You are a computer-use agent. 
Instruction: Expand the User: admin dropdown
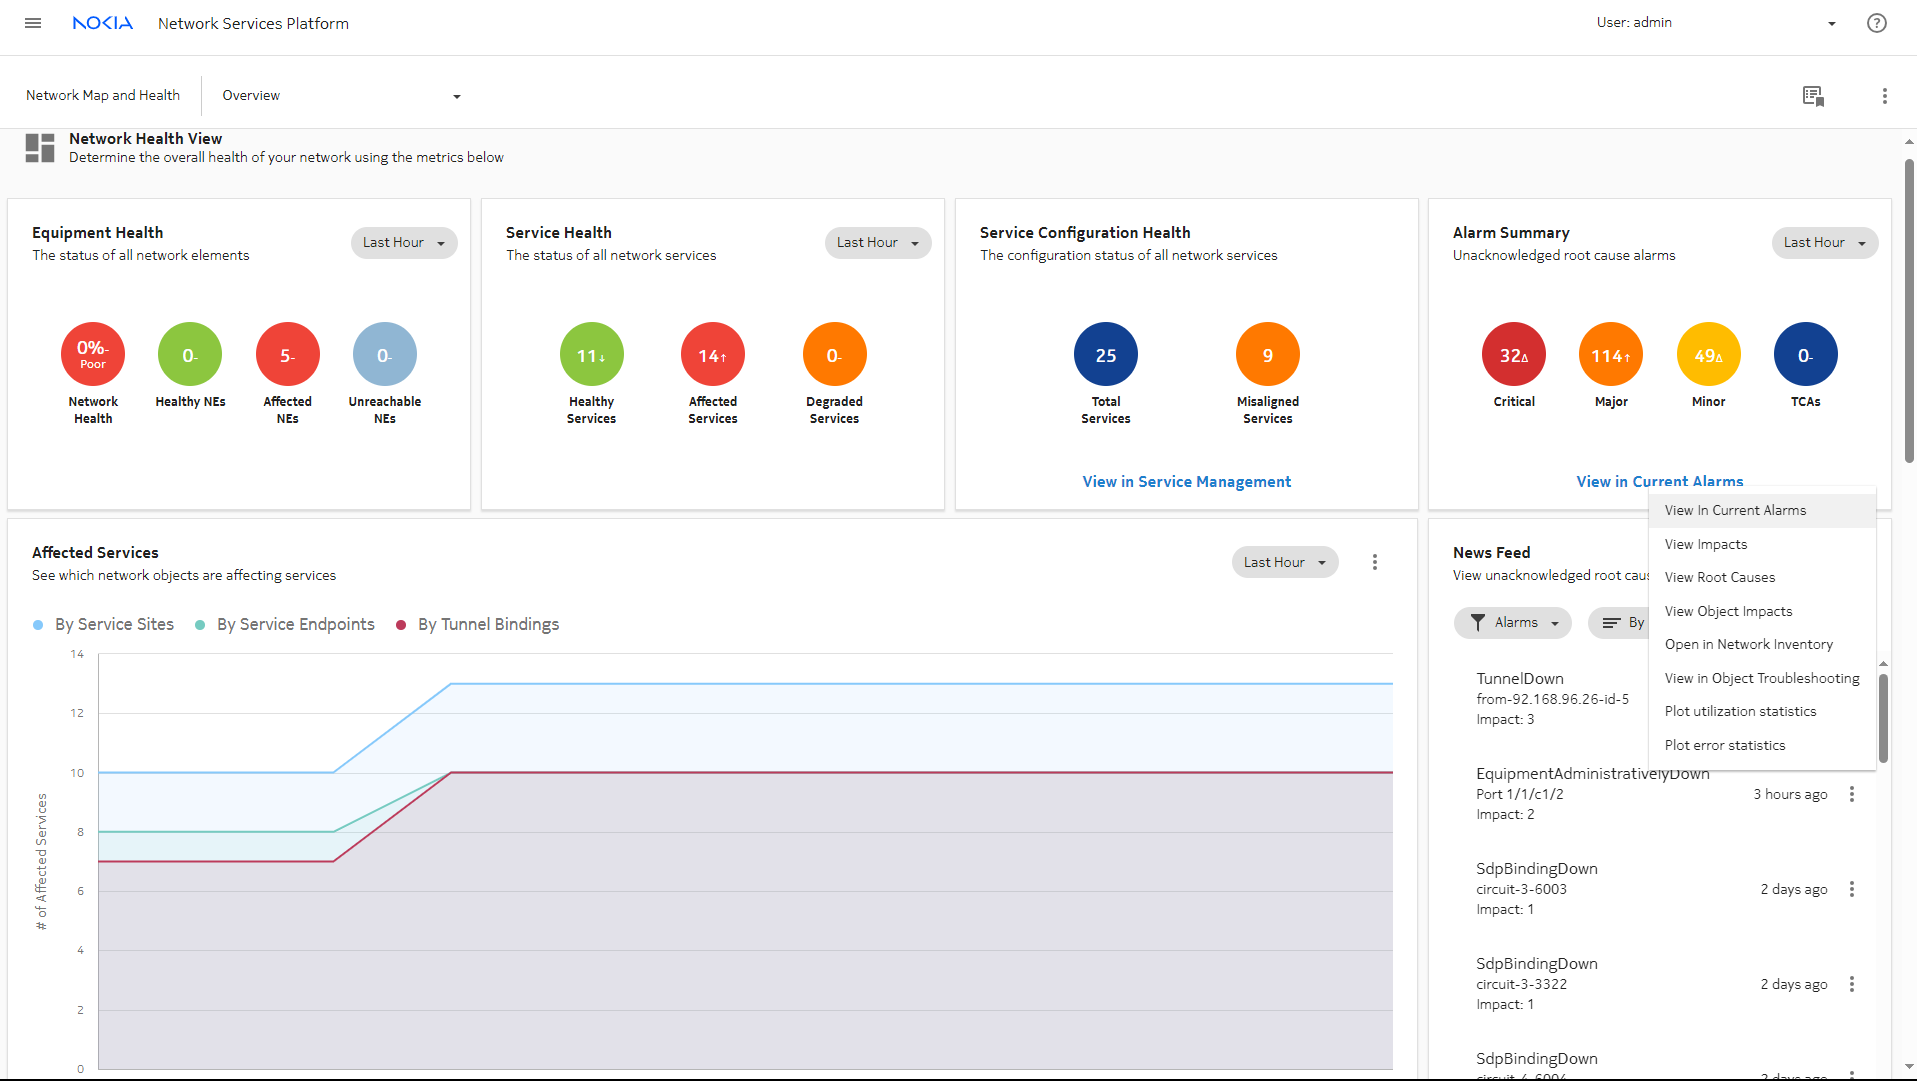(x=1715, y=23)
